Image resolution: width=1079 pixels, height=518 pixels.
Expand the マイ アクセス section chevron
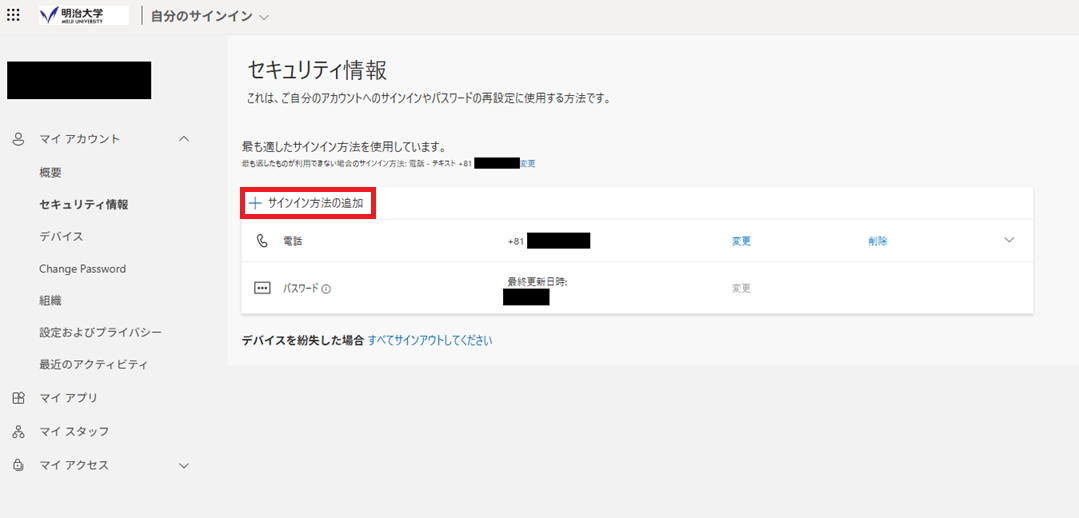(x=183, y=465)
